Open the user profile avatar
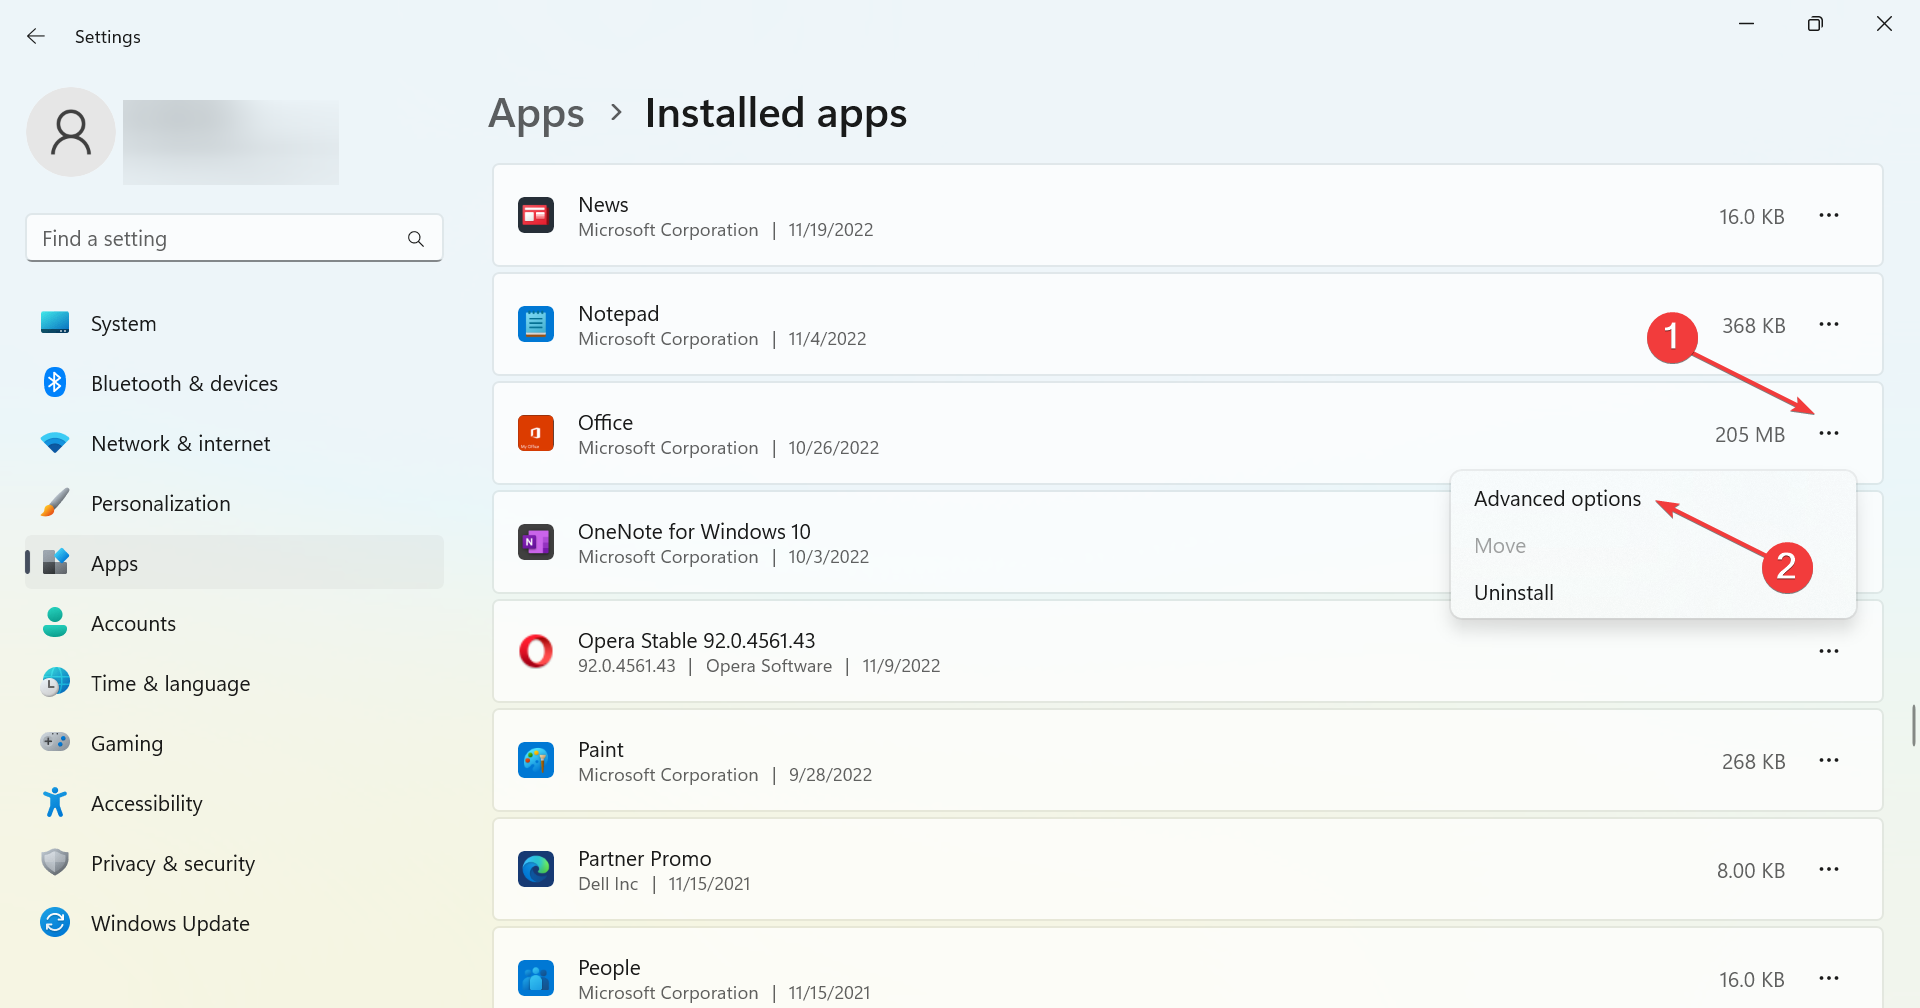1920x1008 pixels. [71, 132]
